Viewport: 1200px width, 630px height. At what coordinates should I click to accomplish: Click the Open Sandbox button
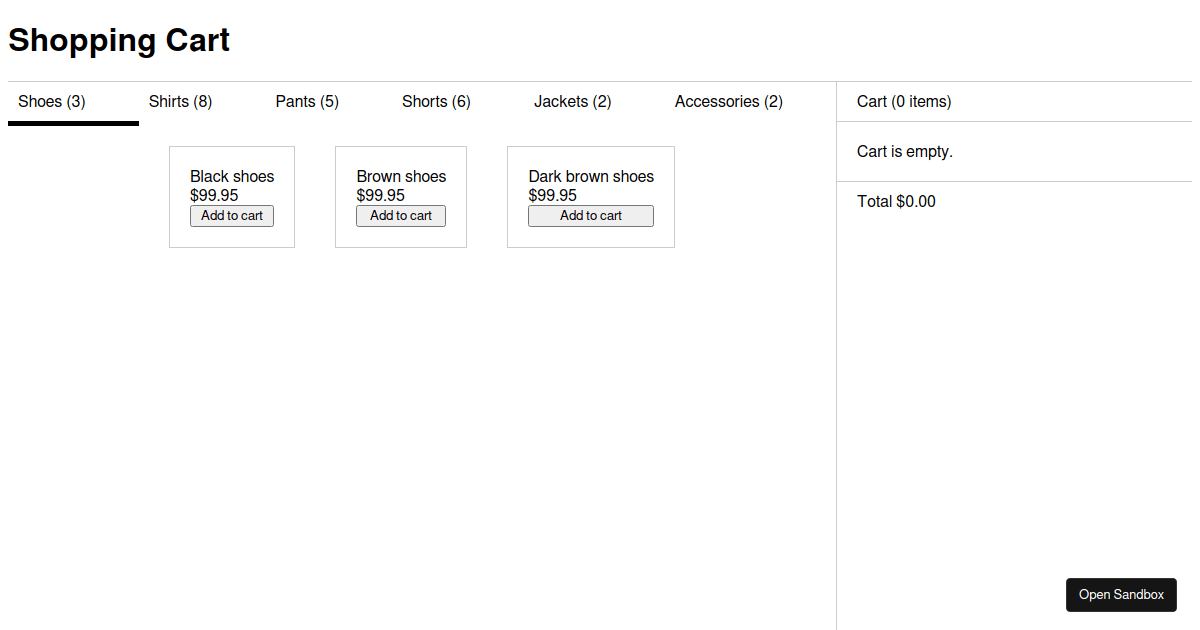1121,595
